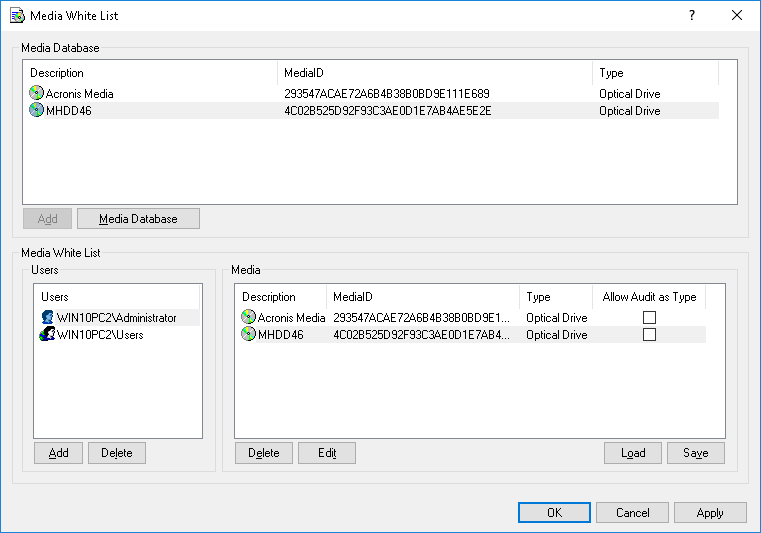Load a media white list file
This screenshot has width=761, height=533.
pos(633,453)
